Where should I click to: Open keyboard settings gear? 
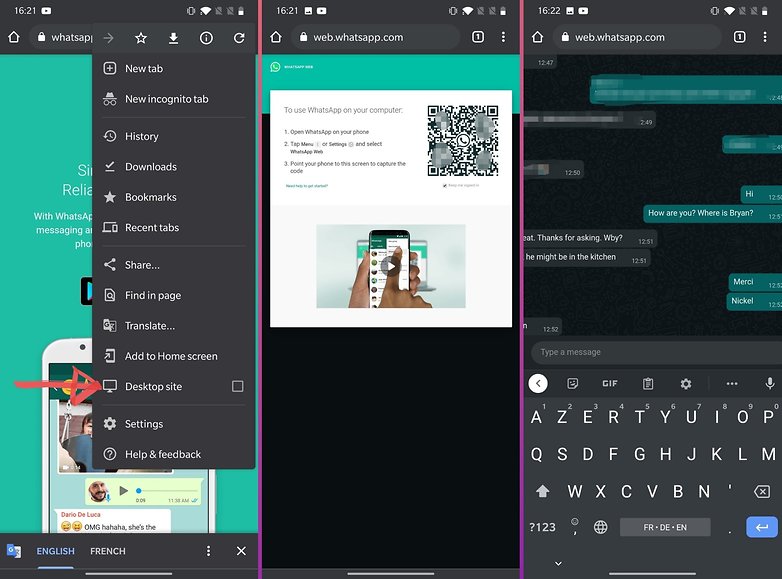click(686, 383)
